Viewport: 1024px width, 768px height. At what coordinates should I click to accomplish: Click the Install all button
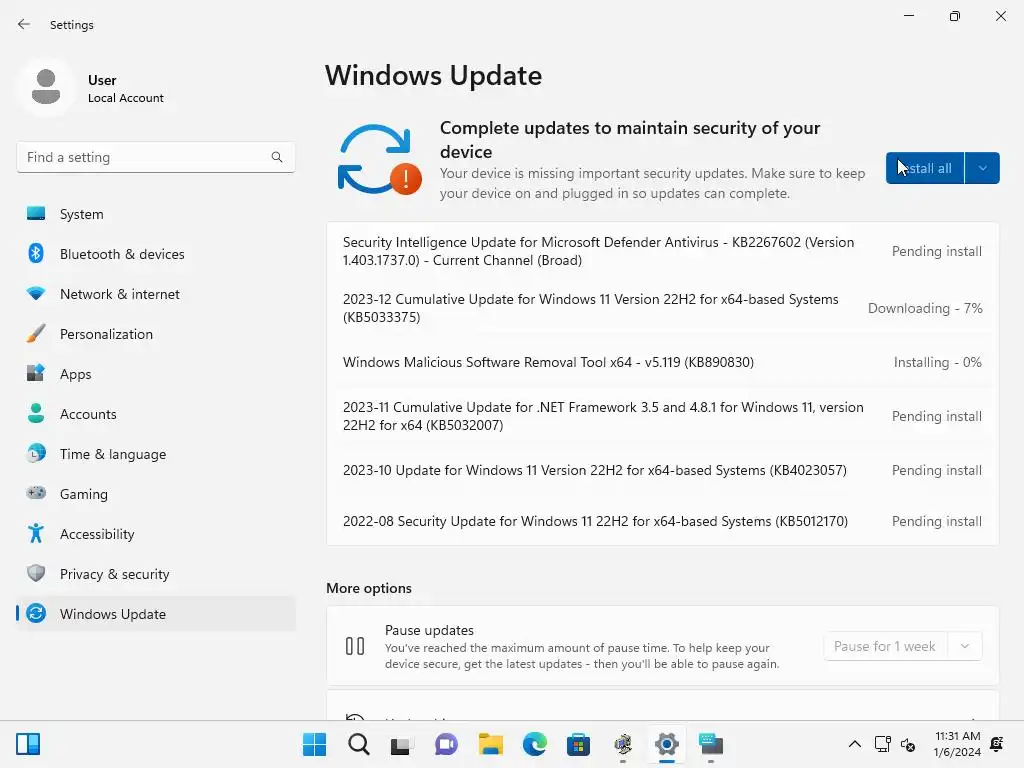pos(925,168)
